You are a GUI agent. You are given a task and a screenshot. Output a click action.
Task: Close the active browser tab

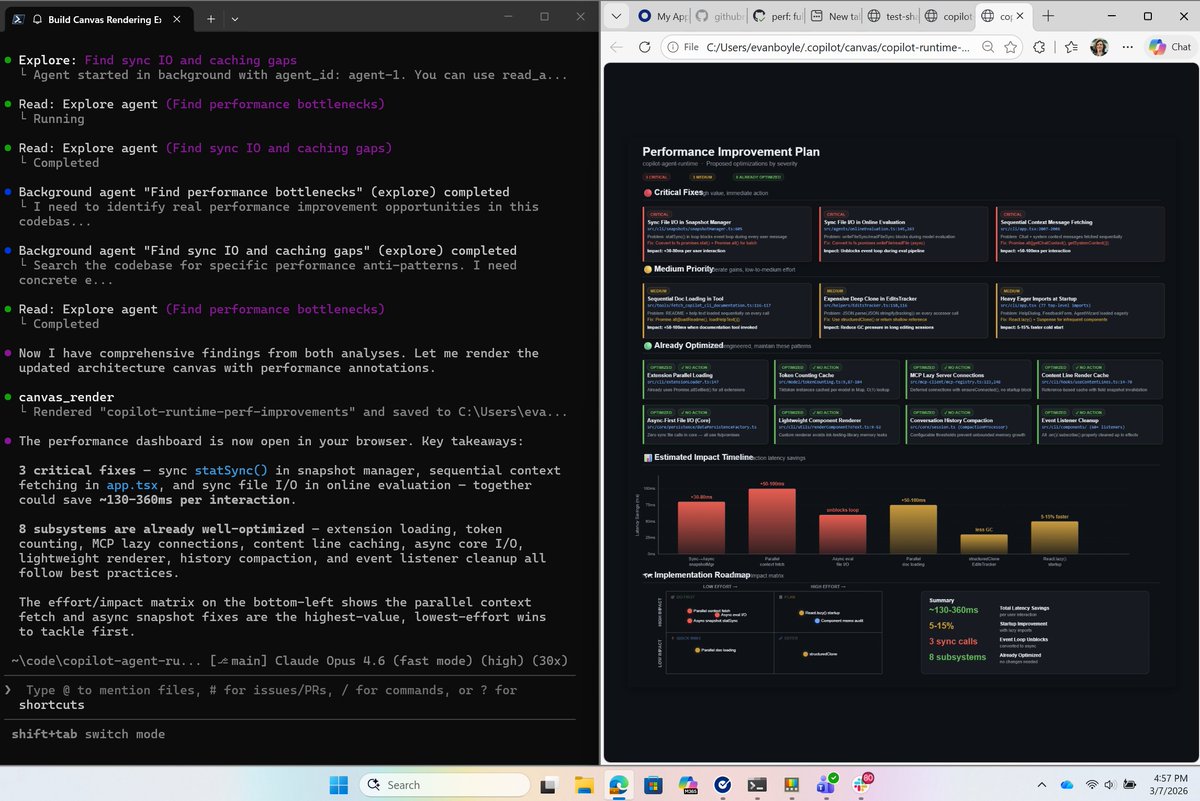1018,16
